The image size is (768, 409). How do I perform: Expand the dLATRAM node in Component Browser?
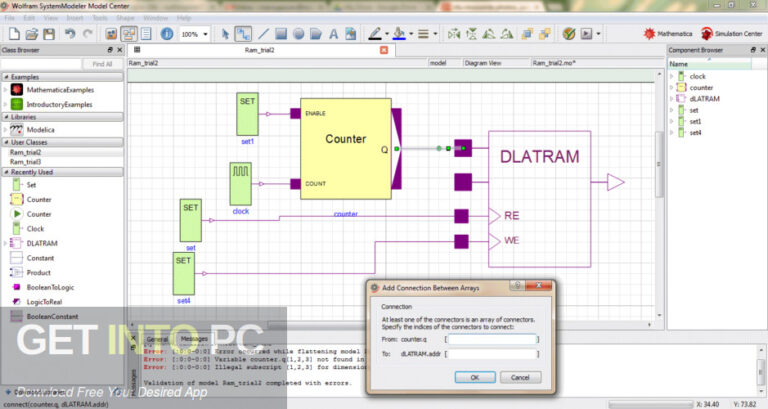coord(672,98)
